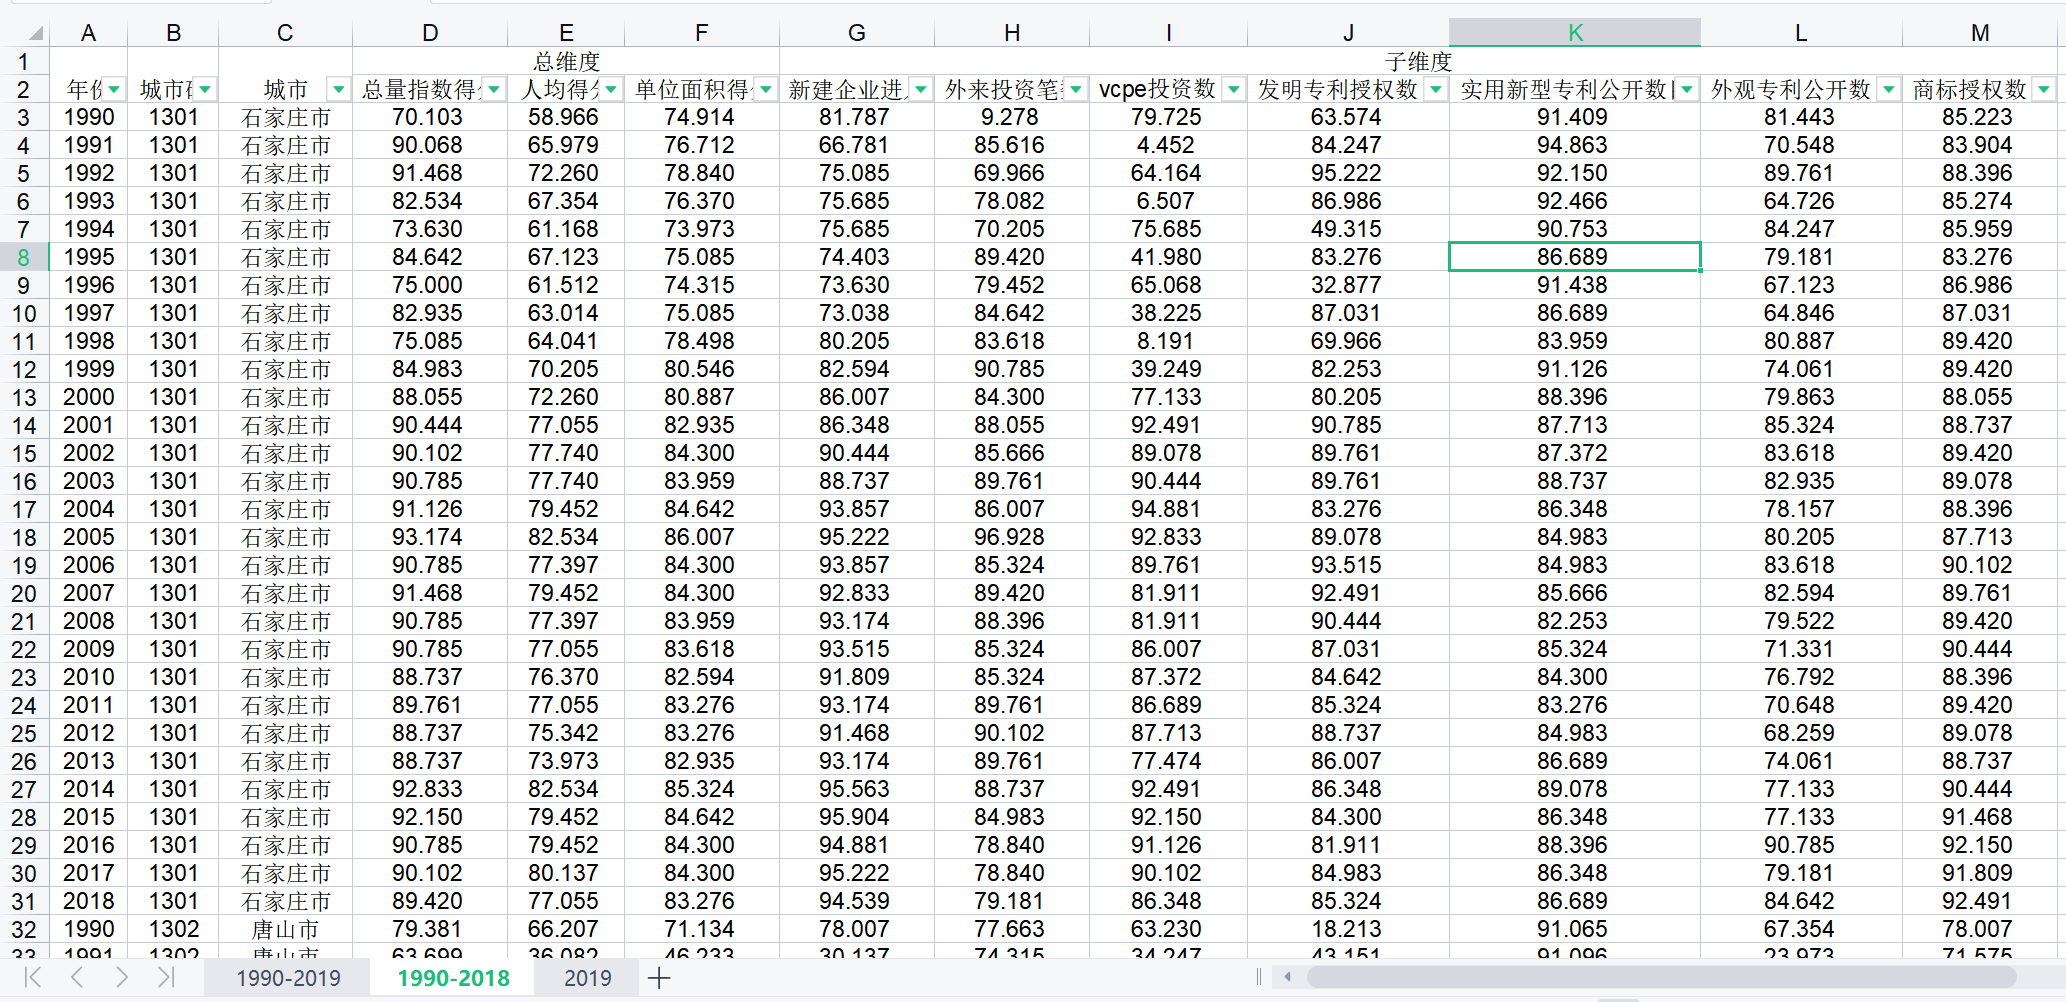Click the 子维度 merged header cell
Image resolution: width=2066 pixels, height=1002 pixels.
1418,61
